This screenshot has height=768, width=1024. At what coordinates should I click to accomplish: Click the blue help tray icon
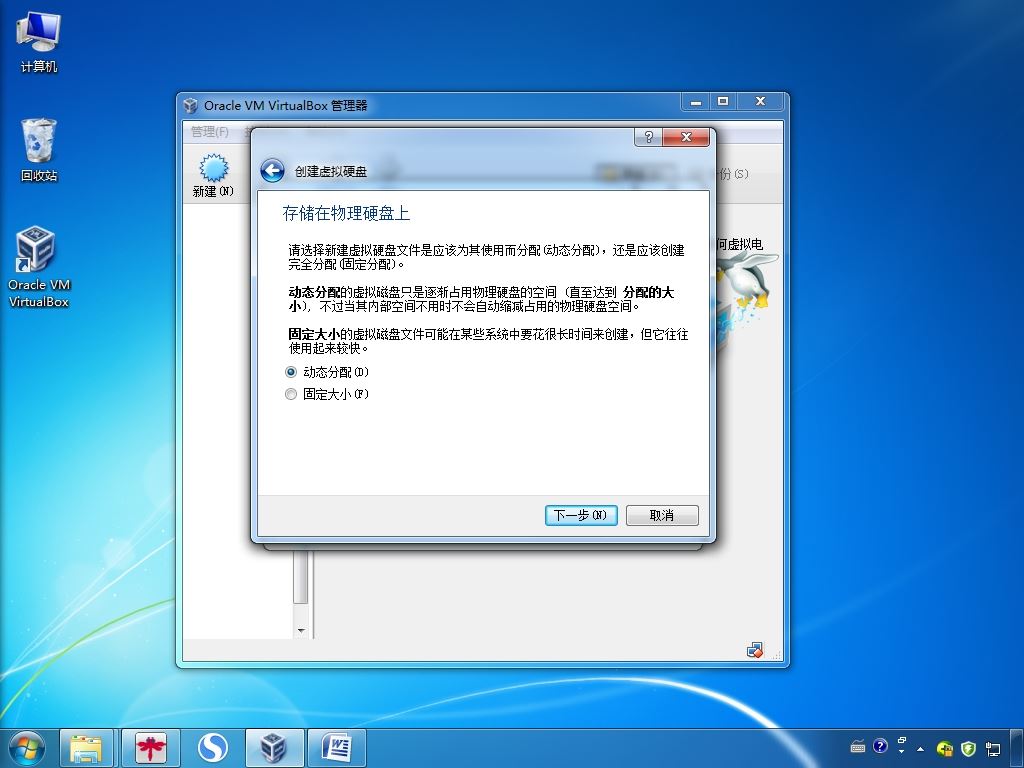(880, 745)
